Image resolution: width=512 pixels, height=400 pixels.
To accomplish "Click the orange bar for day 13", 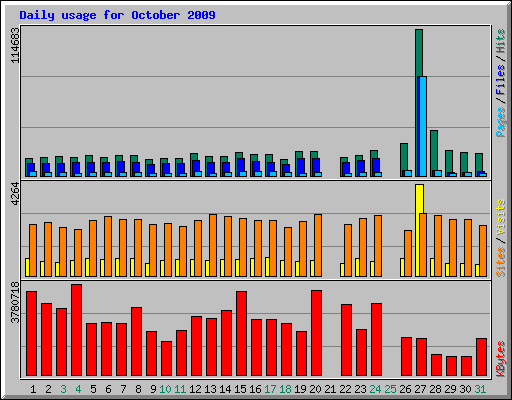I will click(x=213, y=245).
